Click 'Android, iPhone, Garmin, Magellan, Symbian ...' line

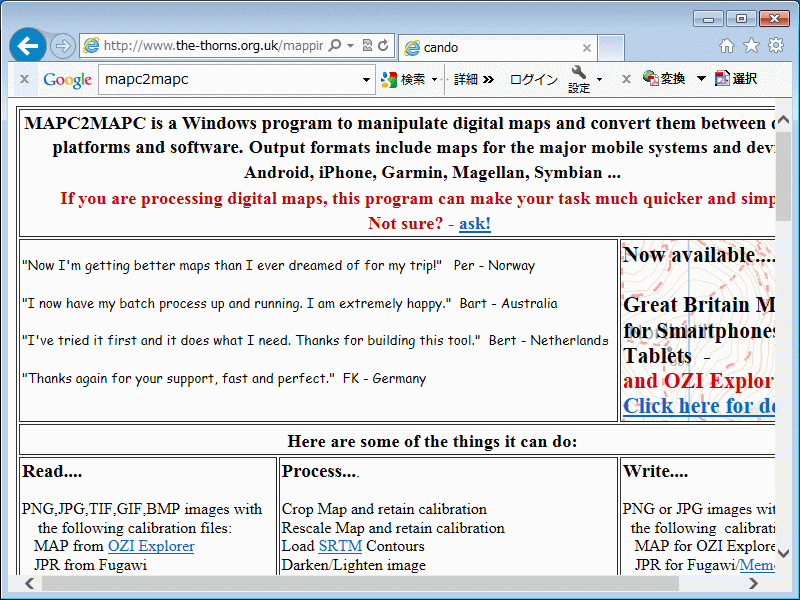(432, 173)
